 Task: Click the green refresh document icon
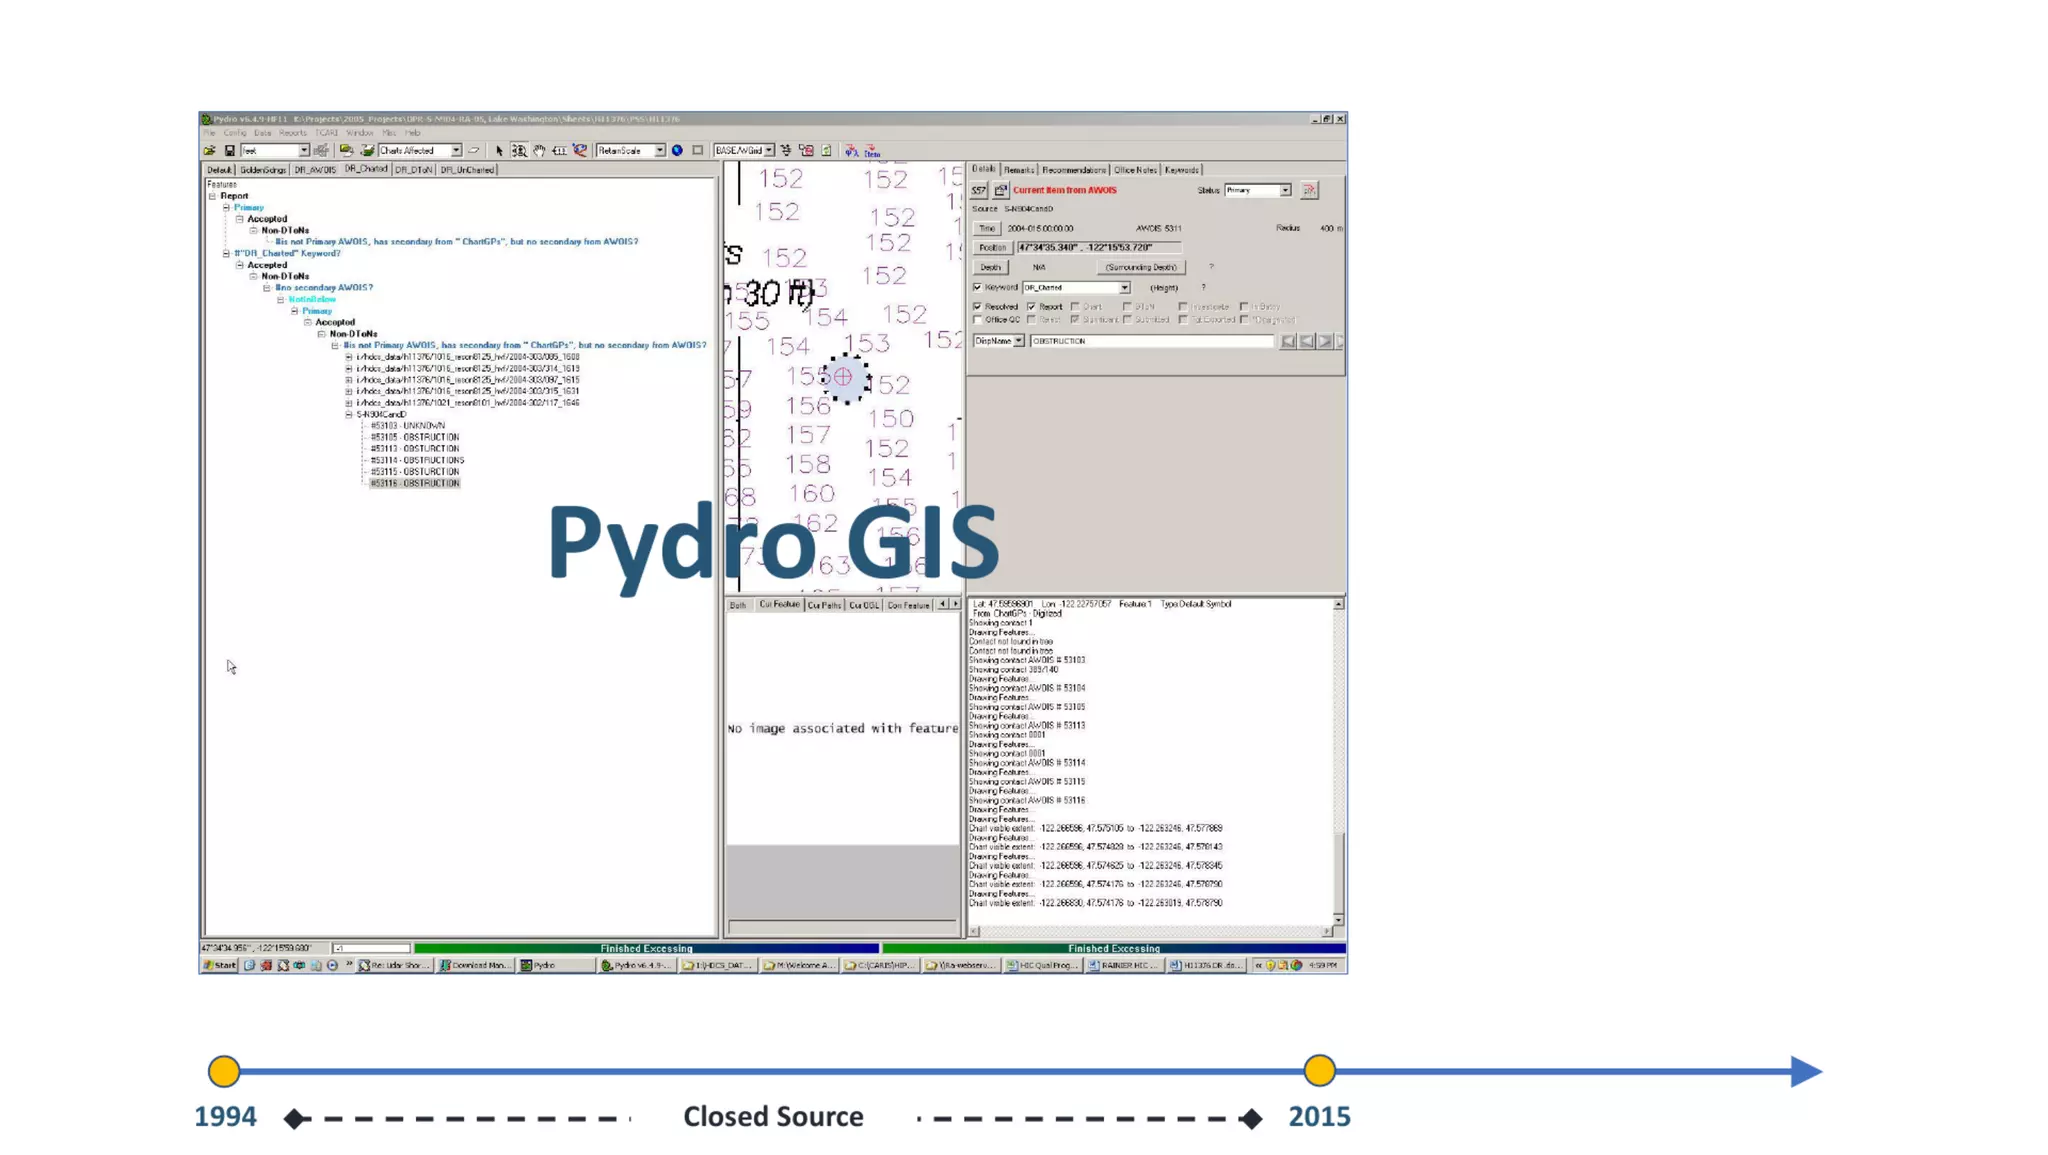(x=827, y=151)
